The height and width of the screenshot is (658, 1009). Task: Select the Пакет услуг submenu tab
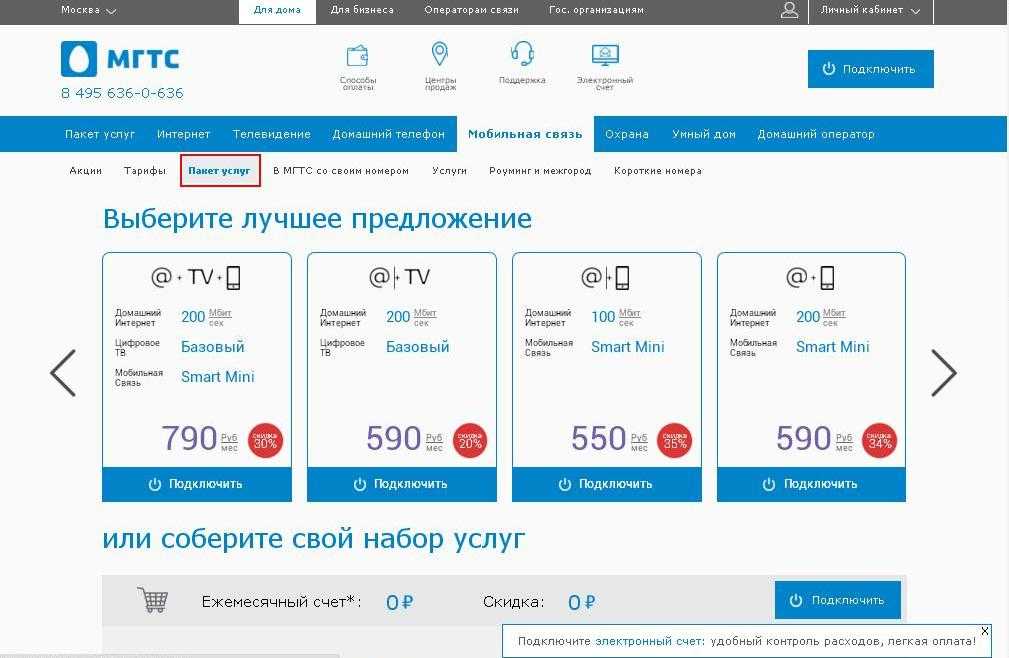(220, 170)
